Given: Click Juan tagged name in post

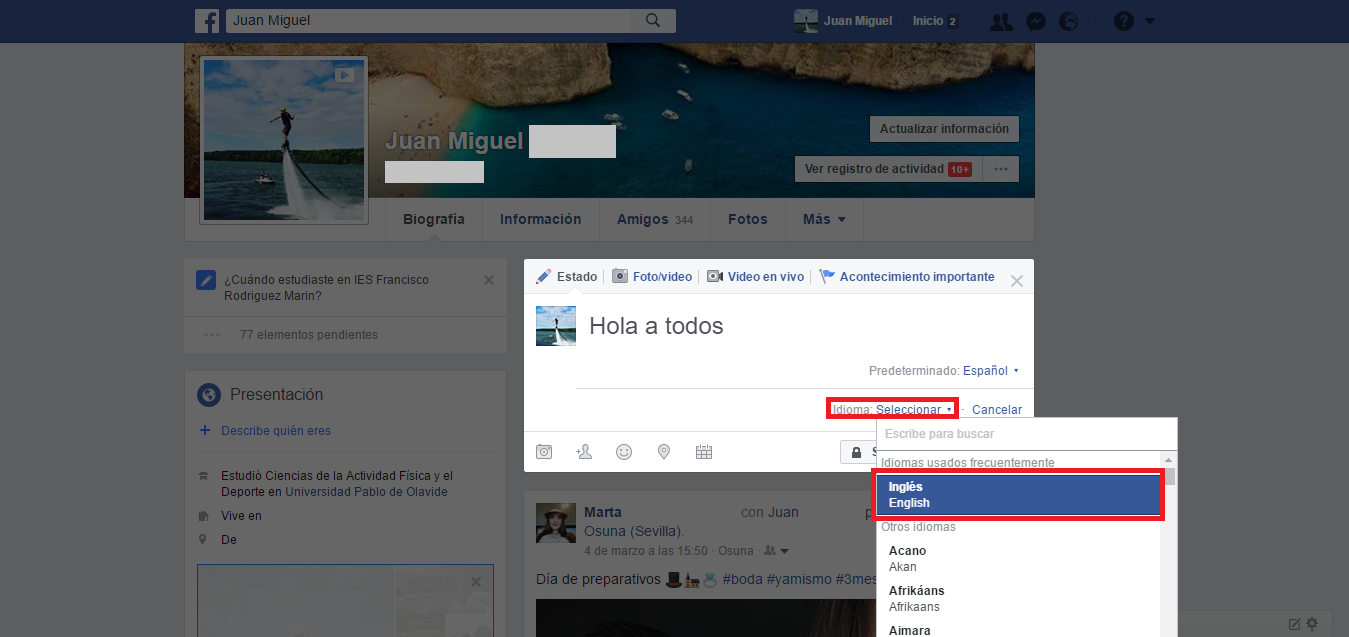Looking at the screenshot, I should (x=783, y=512).
